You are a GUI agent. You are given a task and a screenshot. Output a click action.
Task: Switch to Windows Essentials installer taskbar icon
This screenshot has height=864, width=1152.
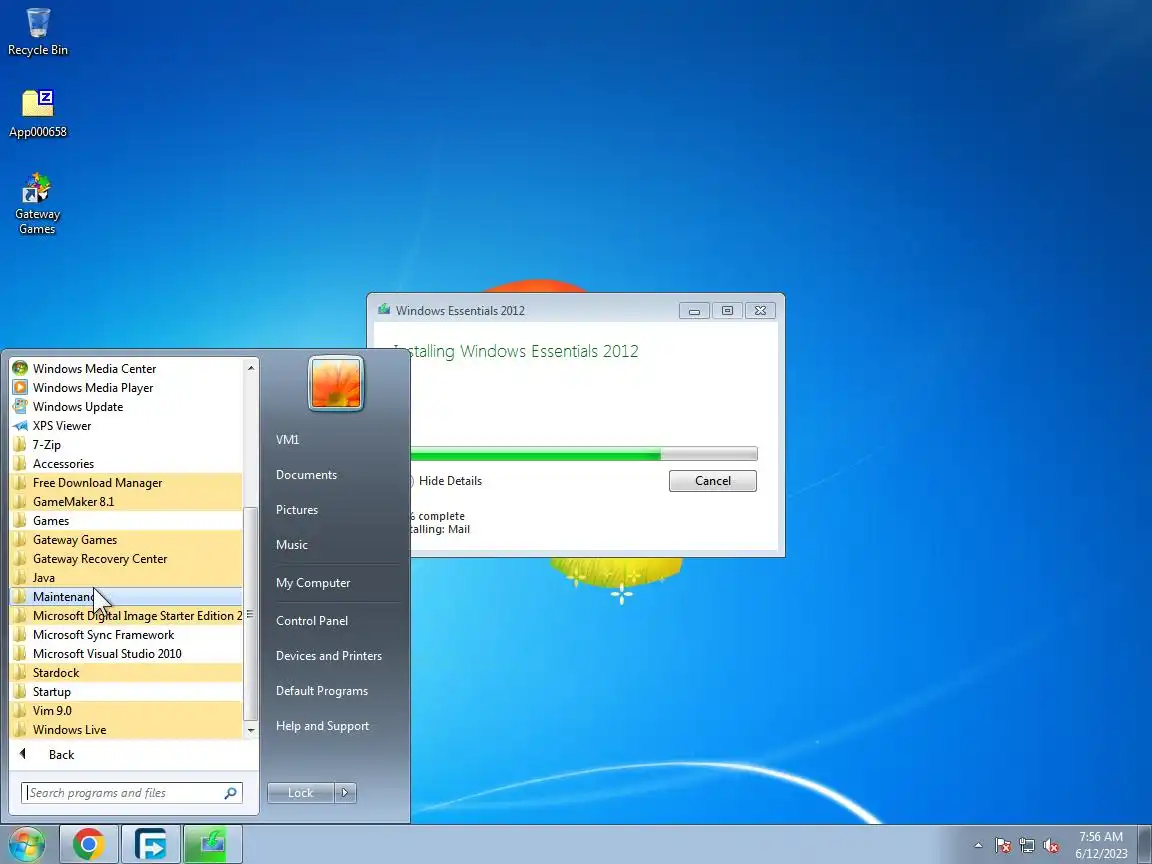pos(212,844)
